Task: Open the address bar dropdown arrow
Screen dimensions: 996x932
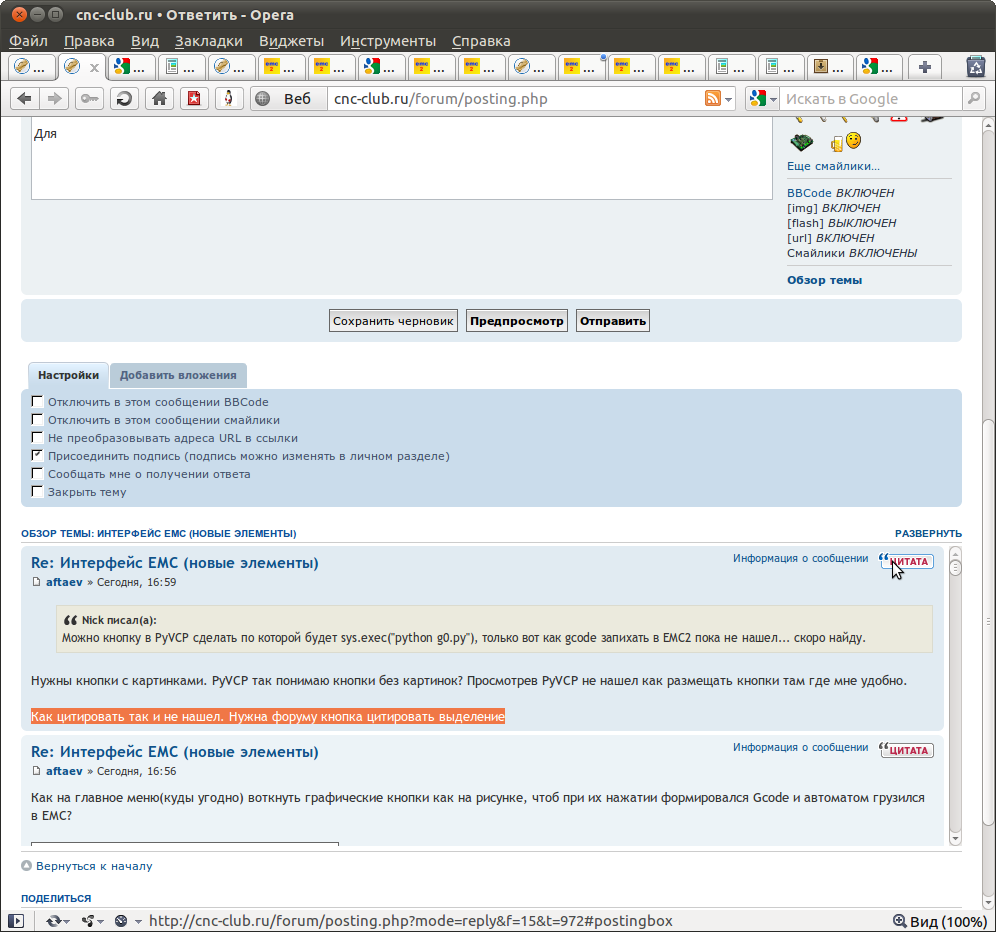Action: pyautogui.click(x=729, y=99)
